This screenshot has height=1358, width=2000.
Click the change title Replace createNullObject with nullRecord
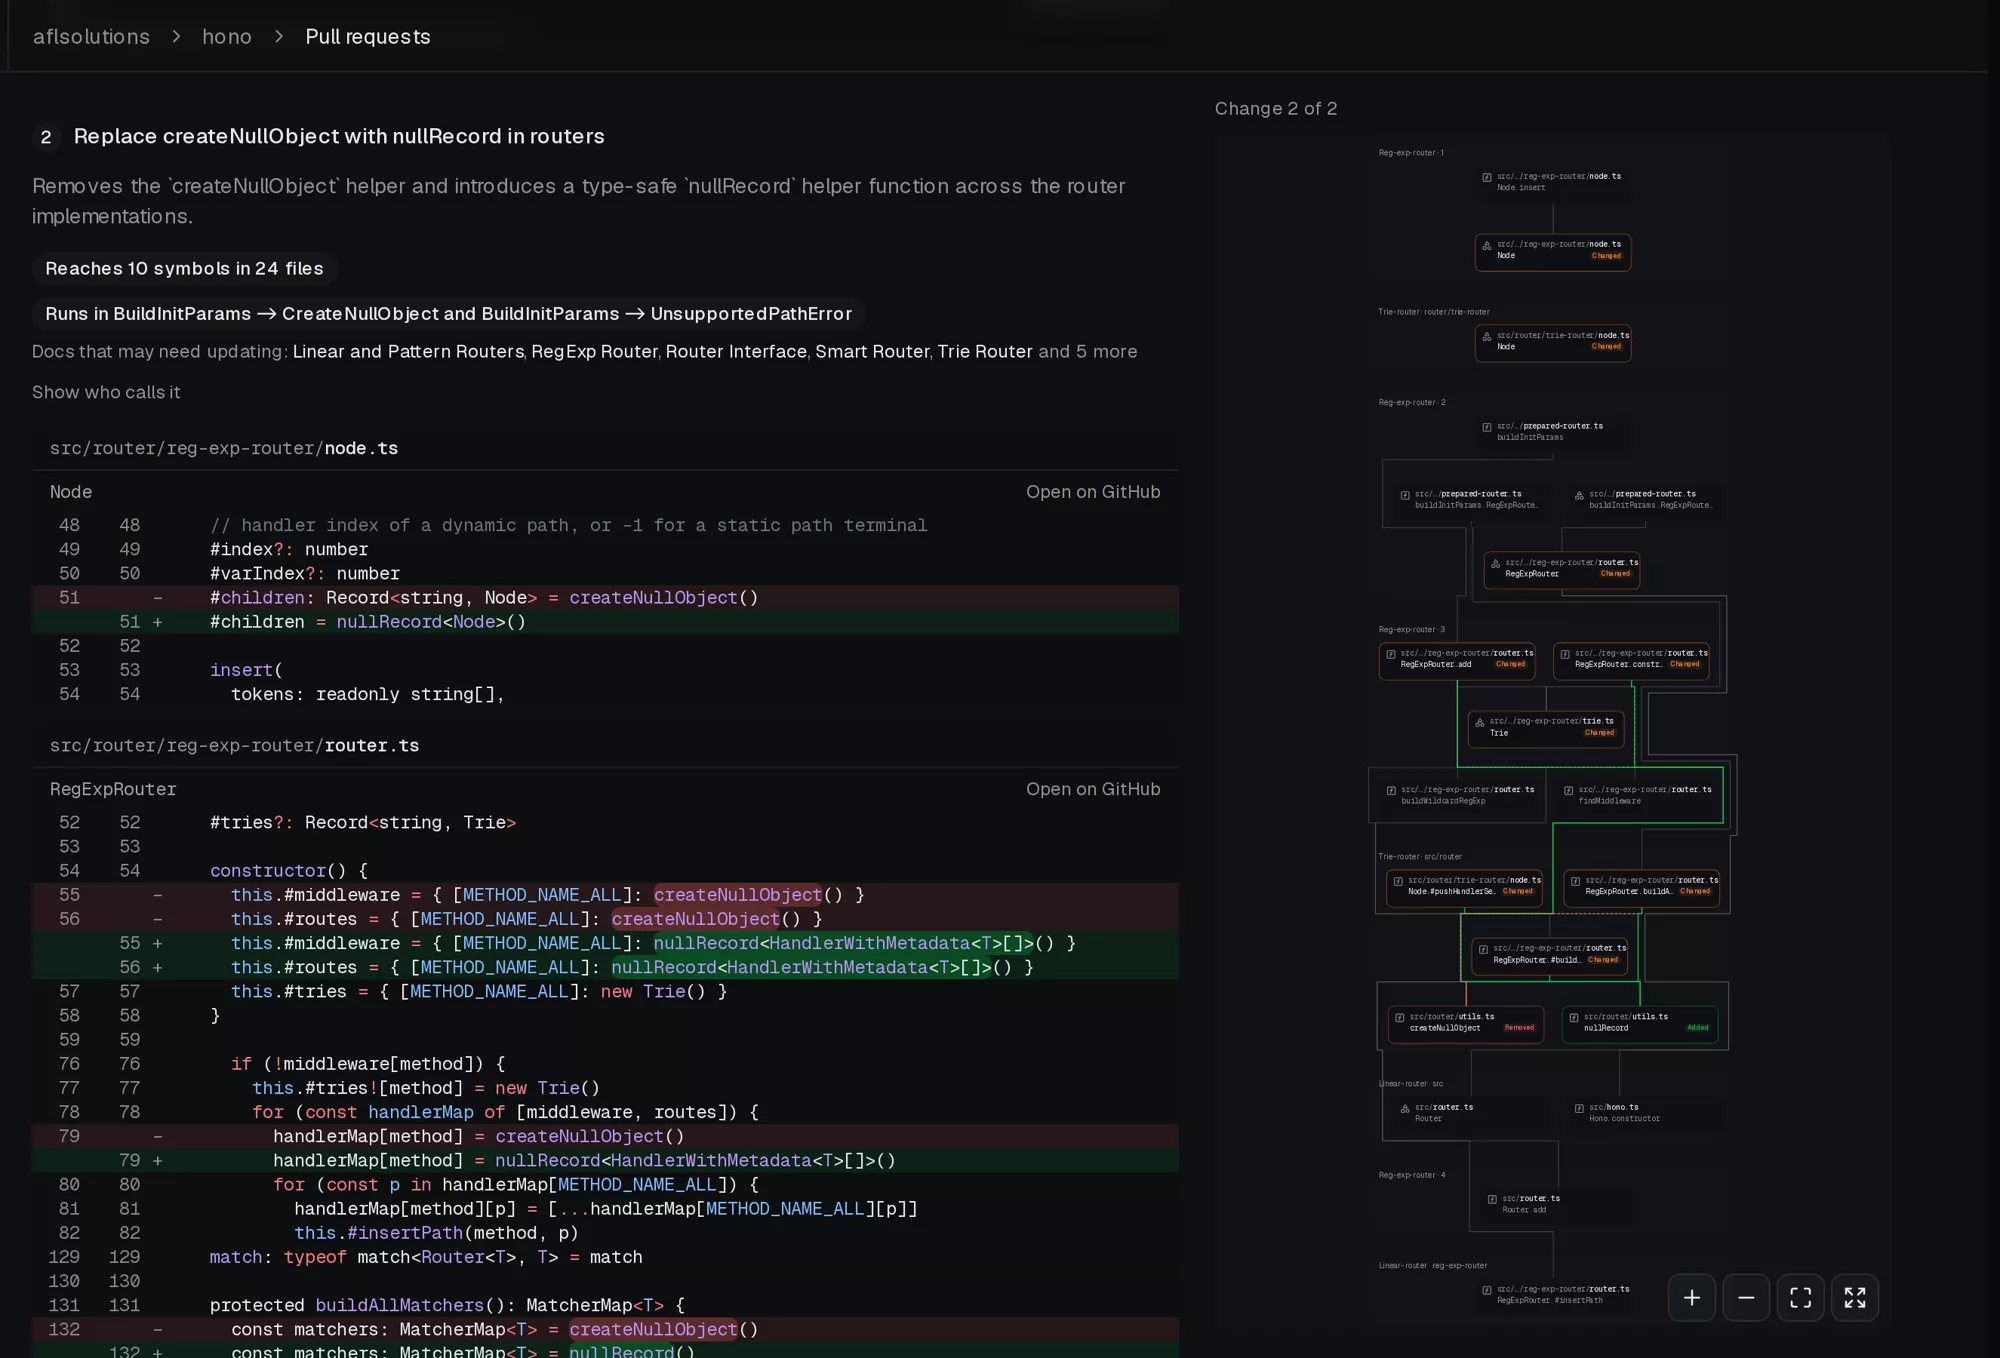click(x=339, y=137)
